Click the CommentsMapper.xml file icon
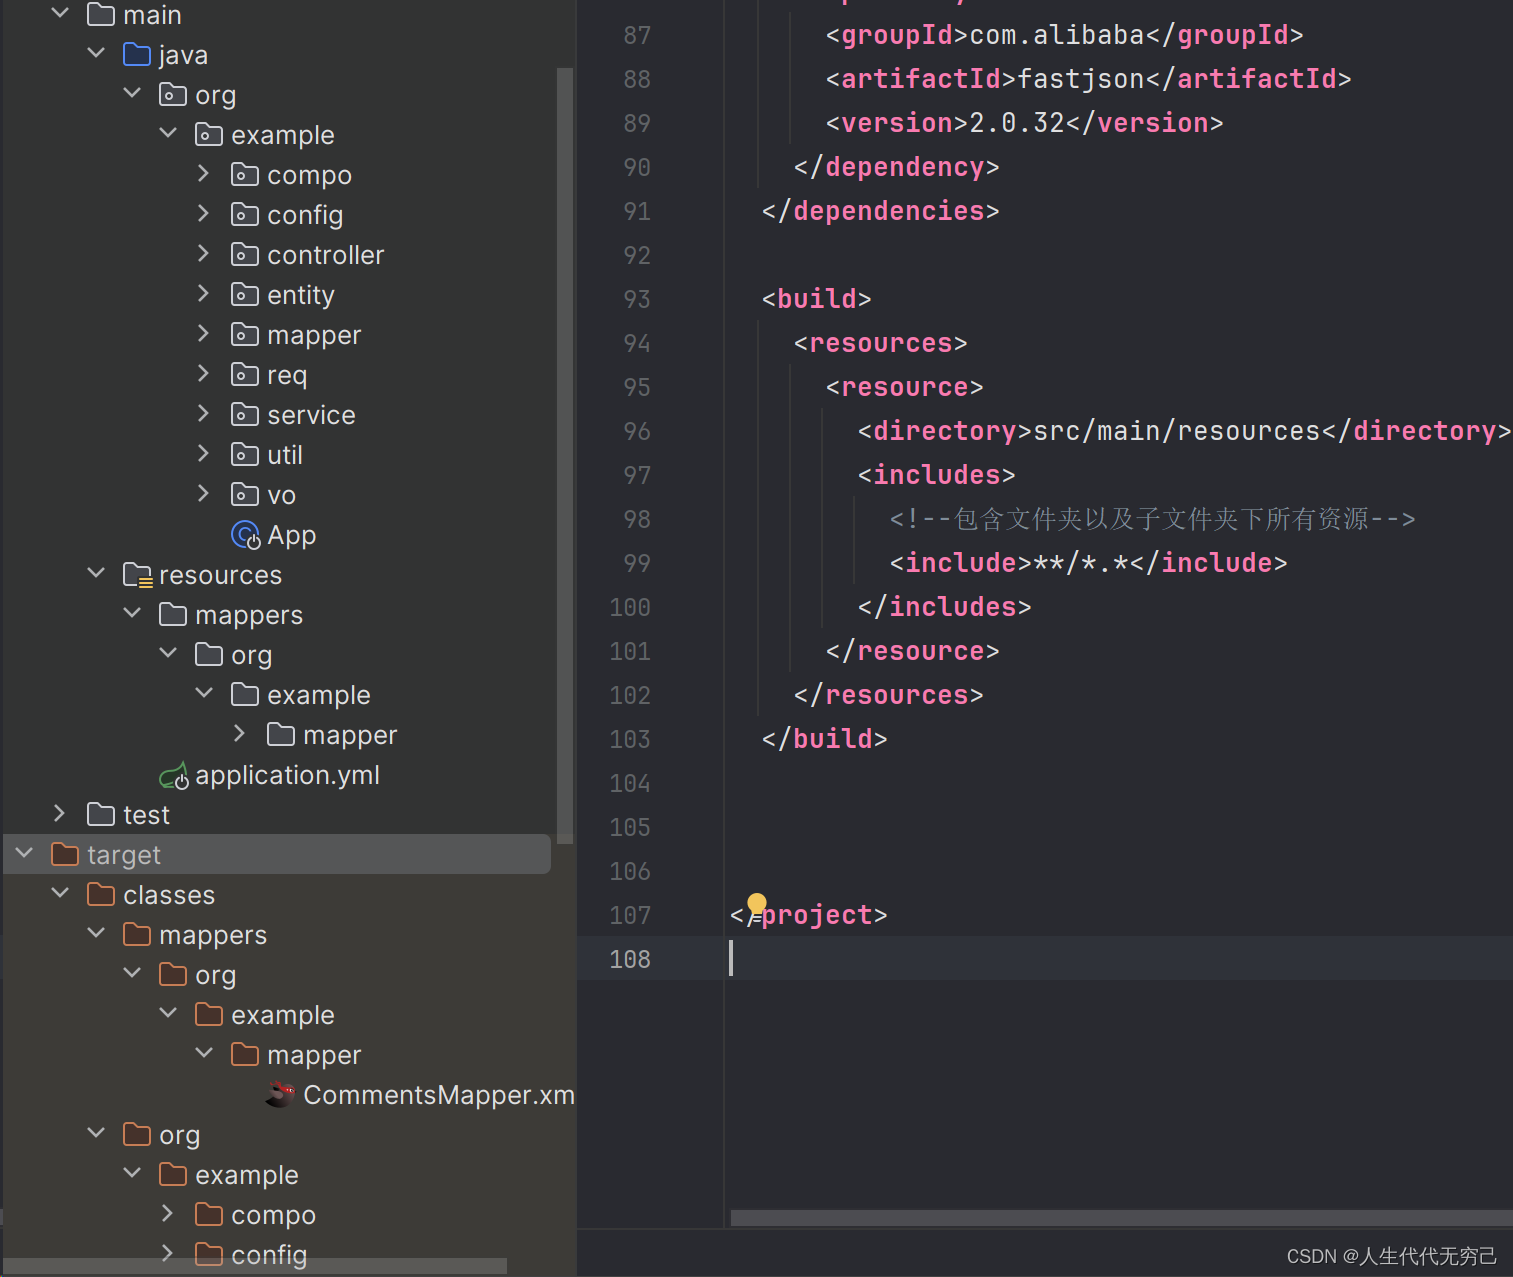 (280, 1095)
